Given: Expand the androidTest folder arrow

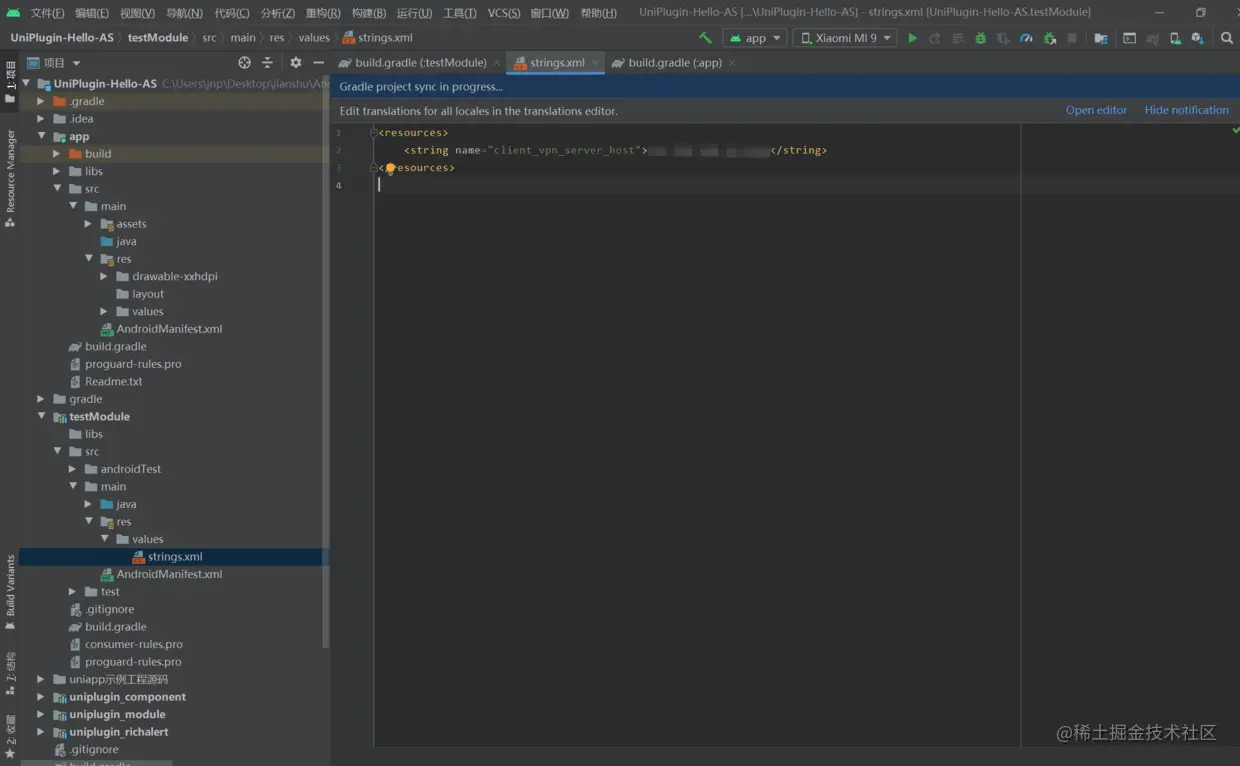Looking at the screenshot, I should [72, 469].
